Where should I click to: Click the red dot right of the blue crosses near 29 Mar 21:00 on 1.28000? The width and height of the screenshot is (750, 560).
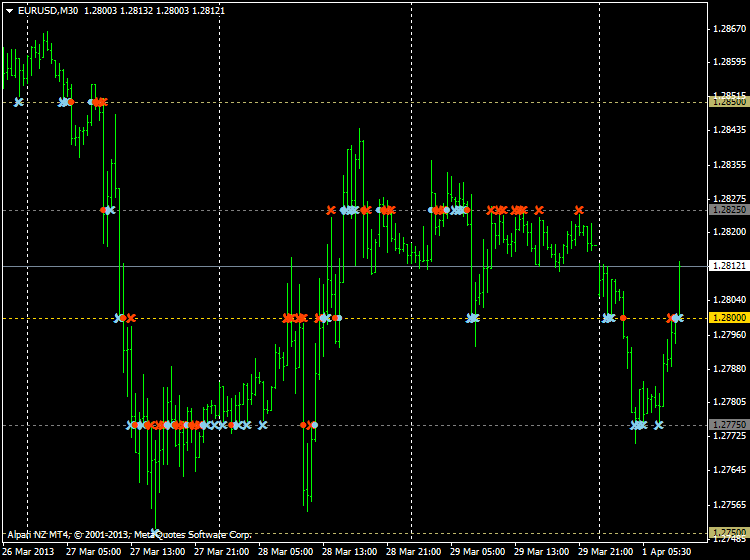click(x=623, y=318)
